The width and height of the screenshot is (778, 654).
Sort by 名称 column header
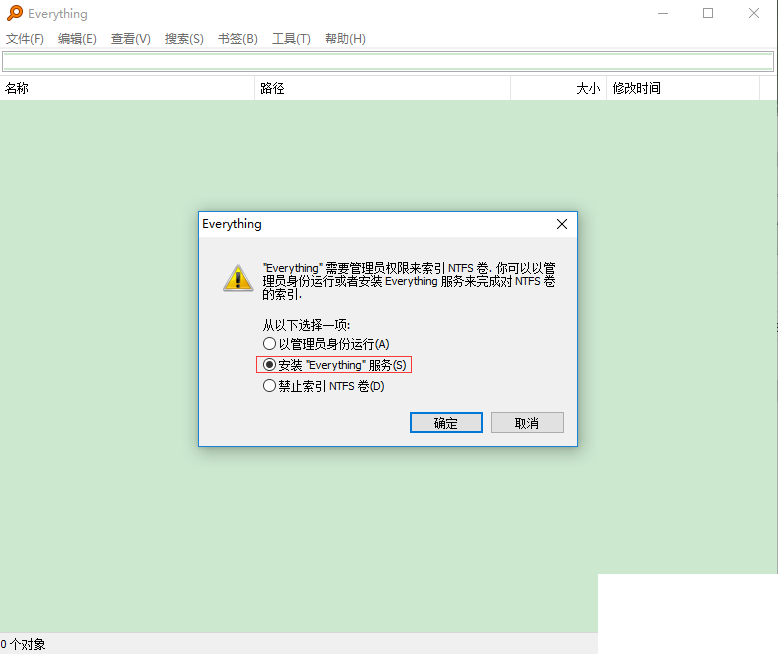tap(127, 88)
